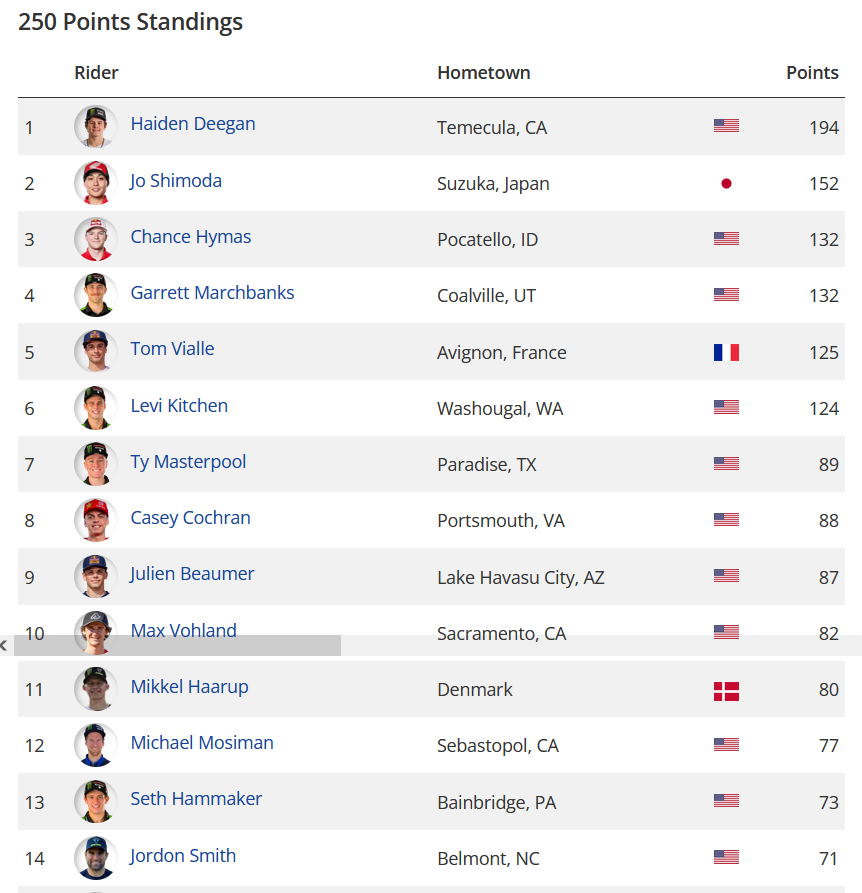Image resolution: width=862 pixels, height=893 pixels.
Task: Open Seth Hammaker's rider link
Action: (196, 798)
